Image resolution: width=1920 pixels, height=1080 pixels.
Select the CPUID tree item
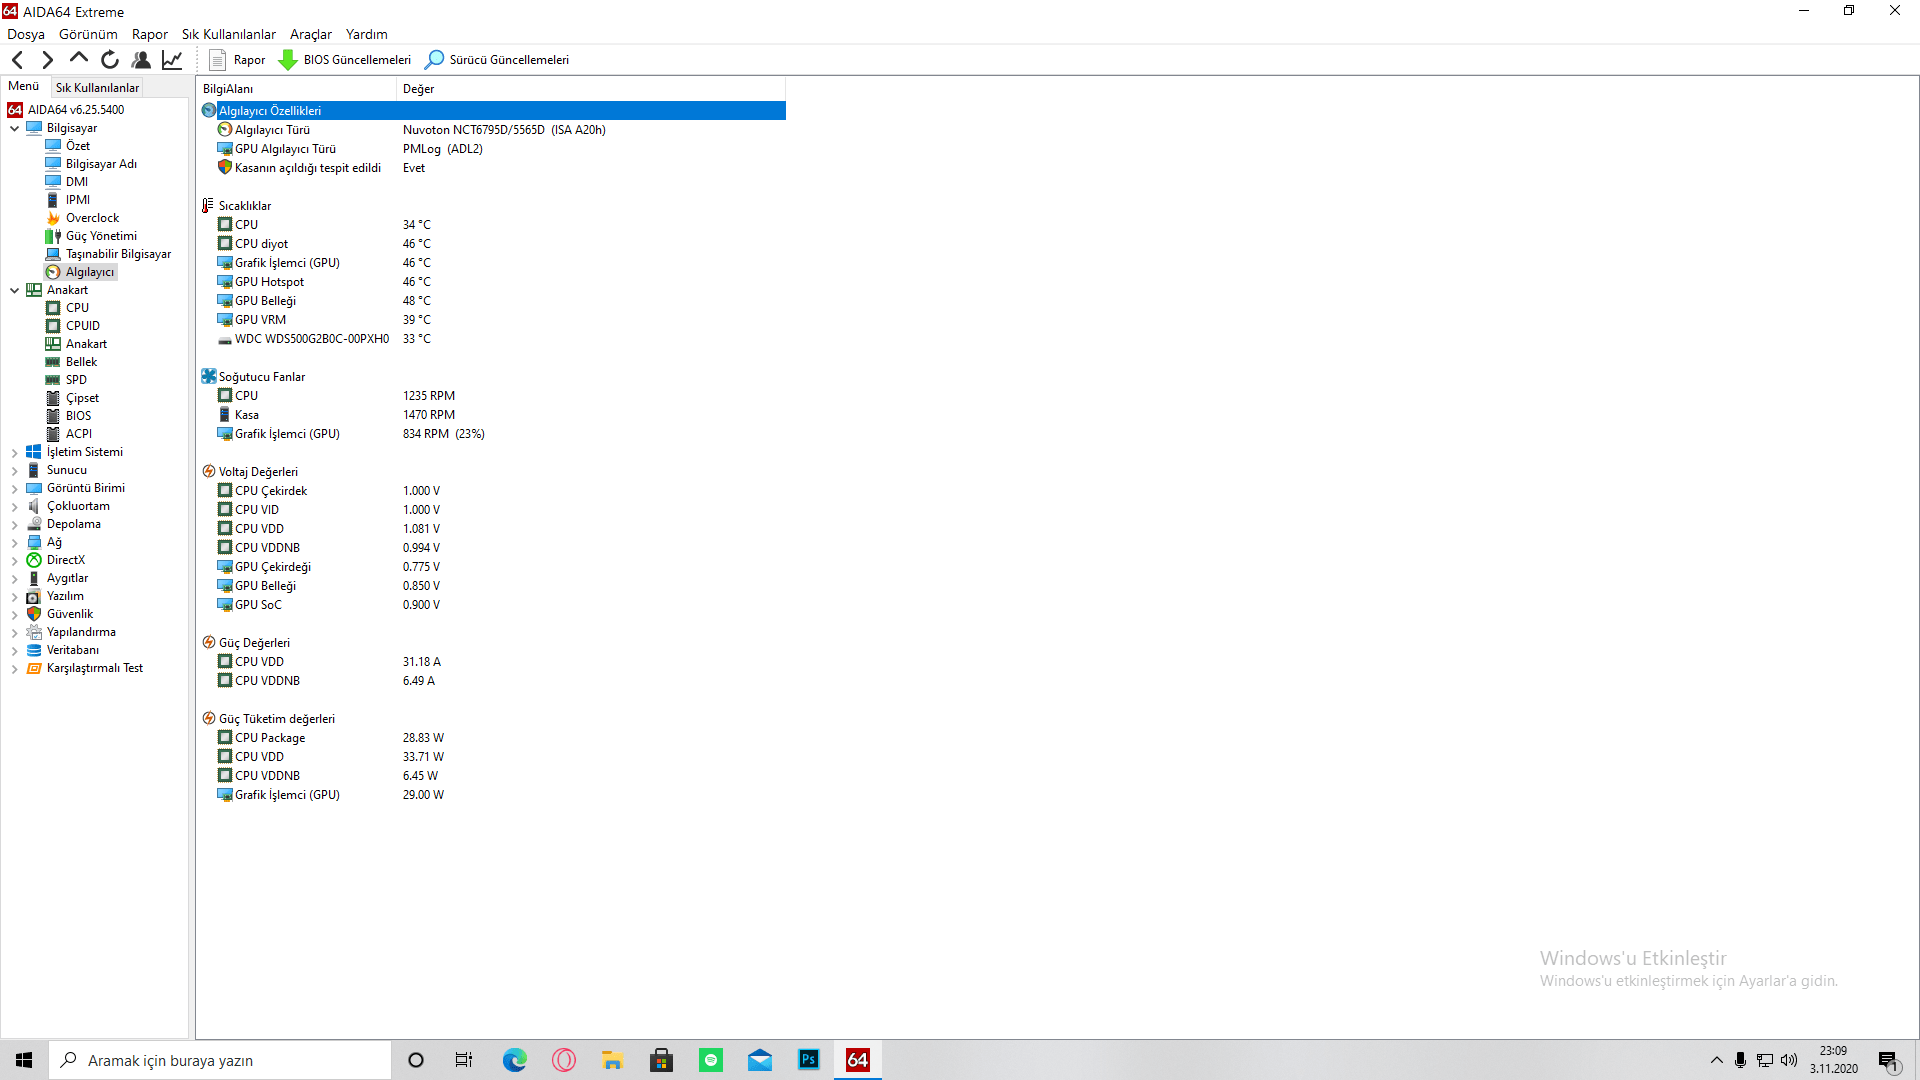tap(82, 326)
